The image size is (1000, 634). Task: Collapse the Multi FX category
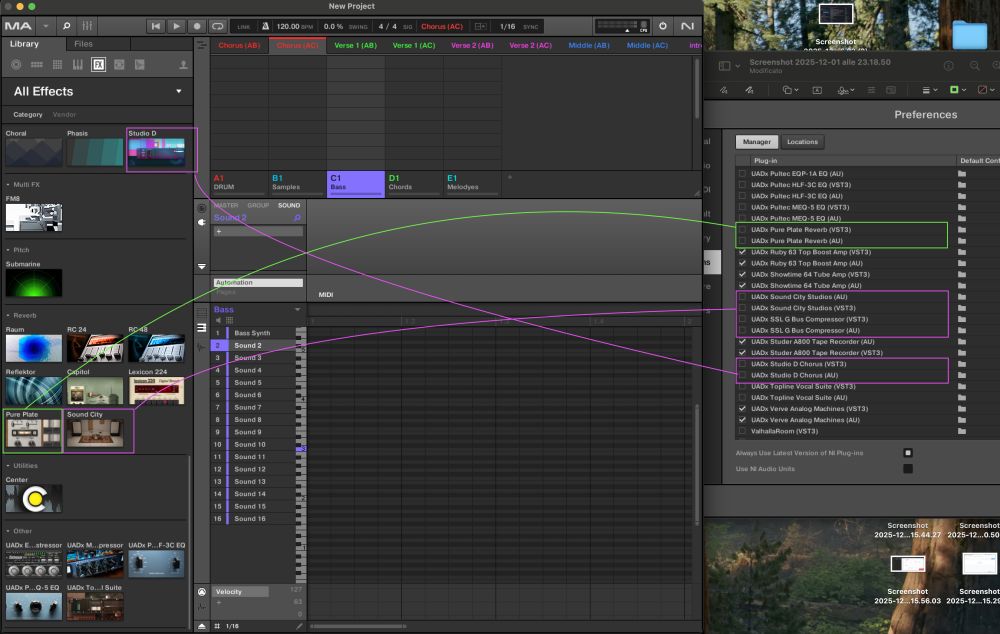pos(8,184)
